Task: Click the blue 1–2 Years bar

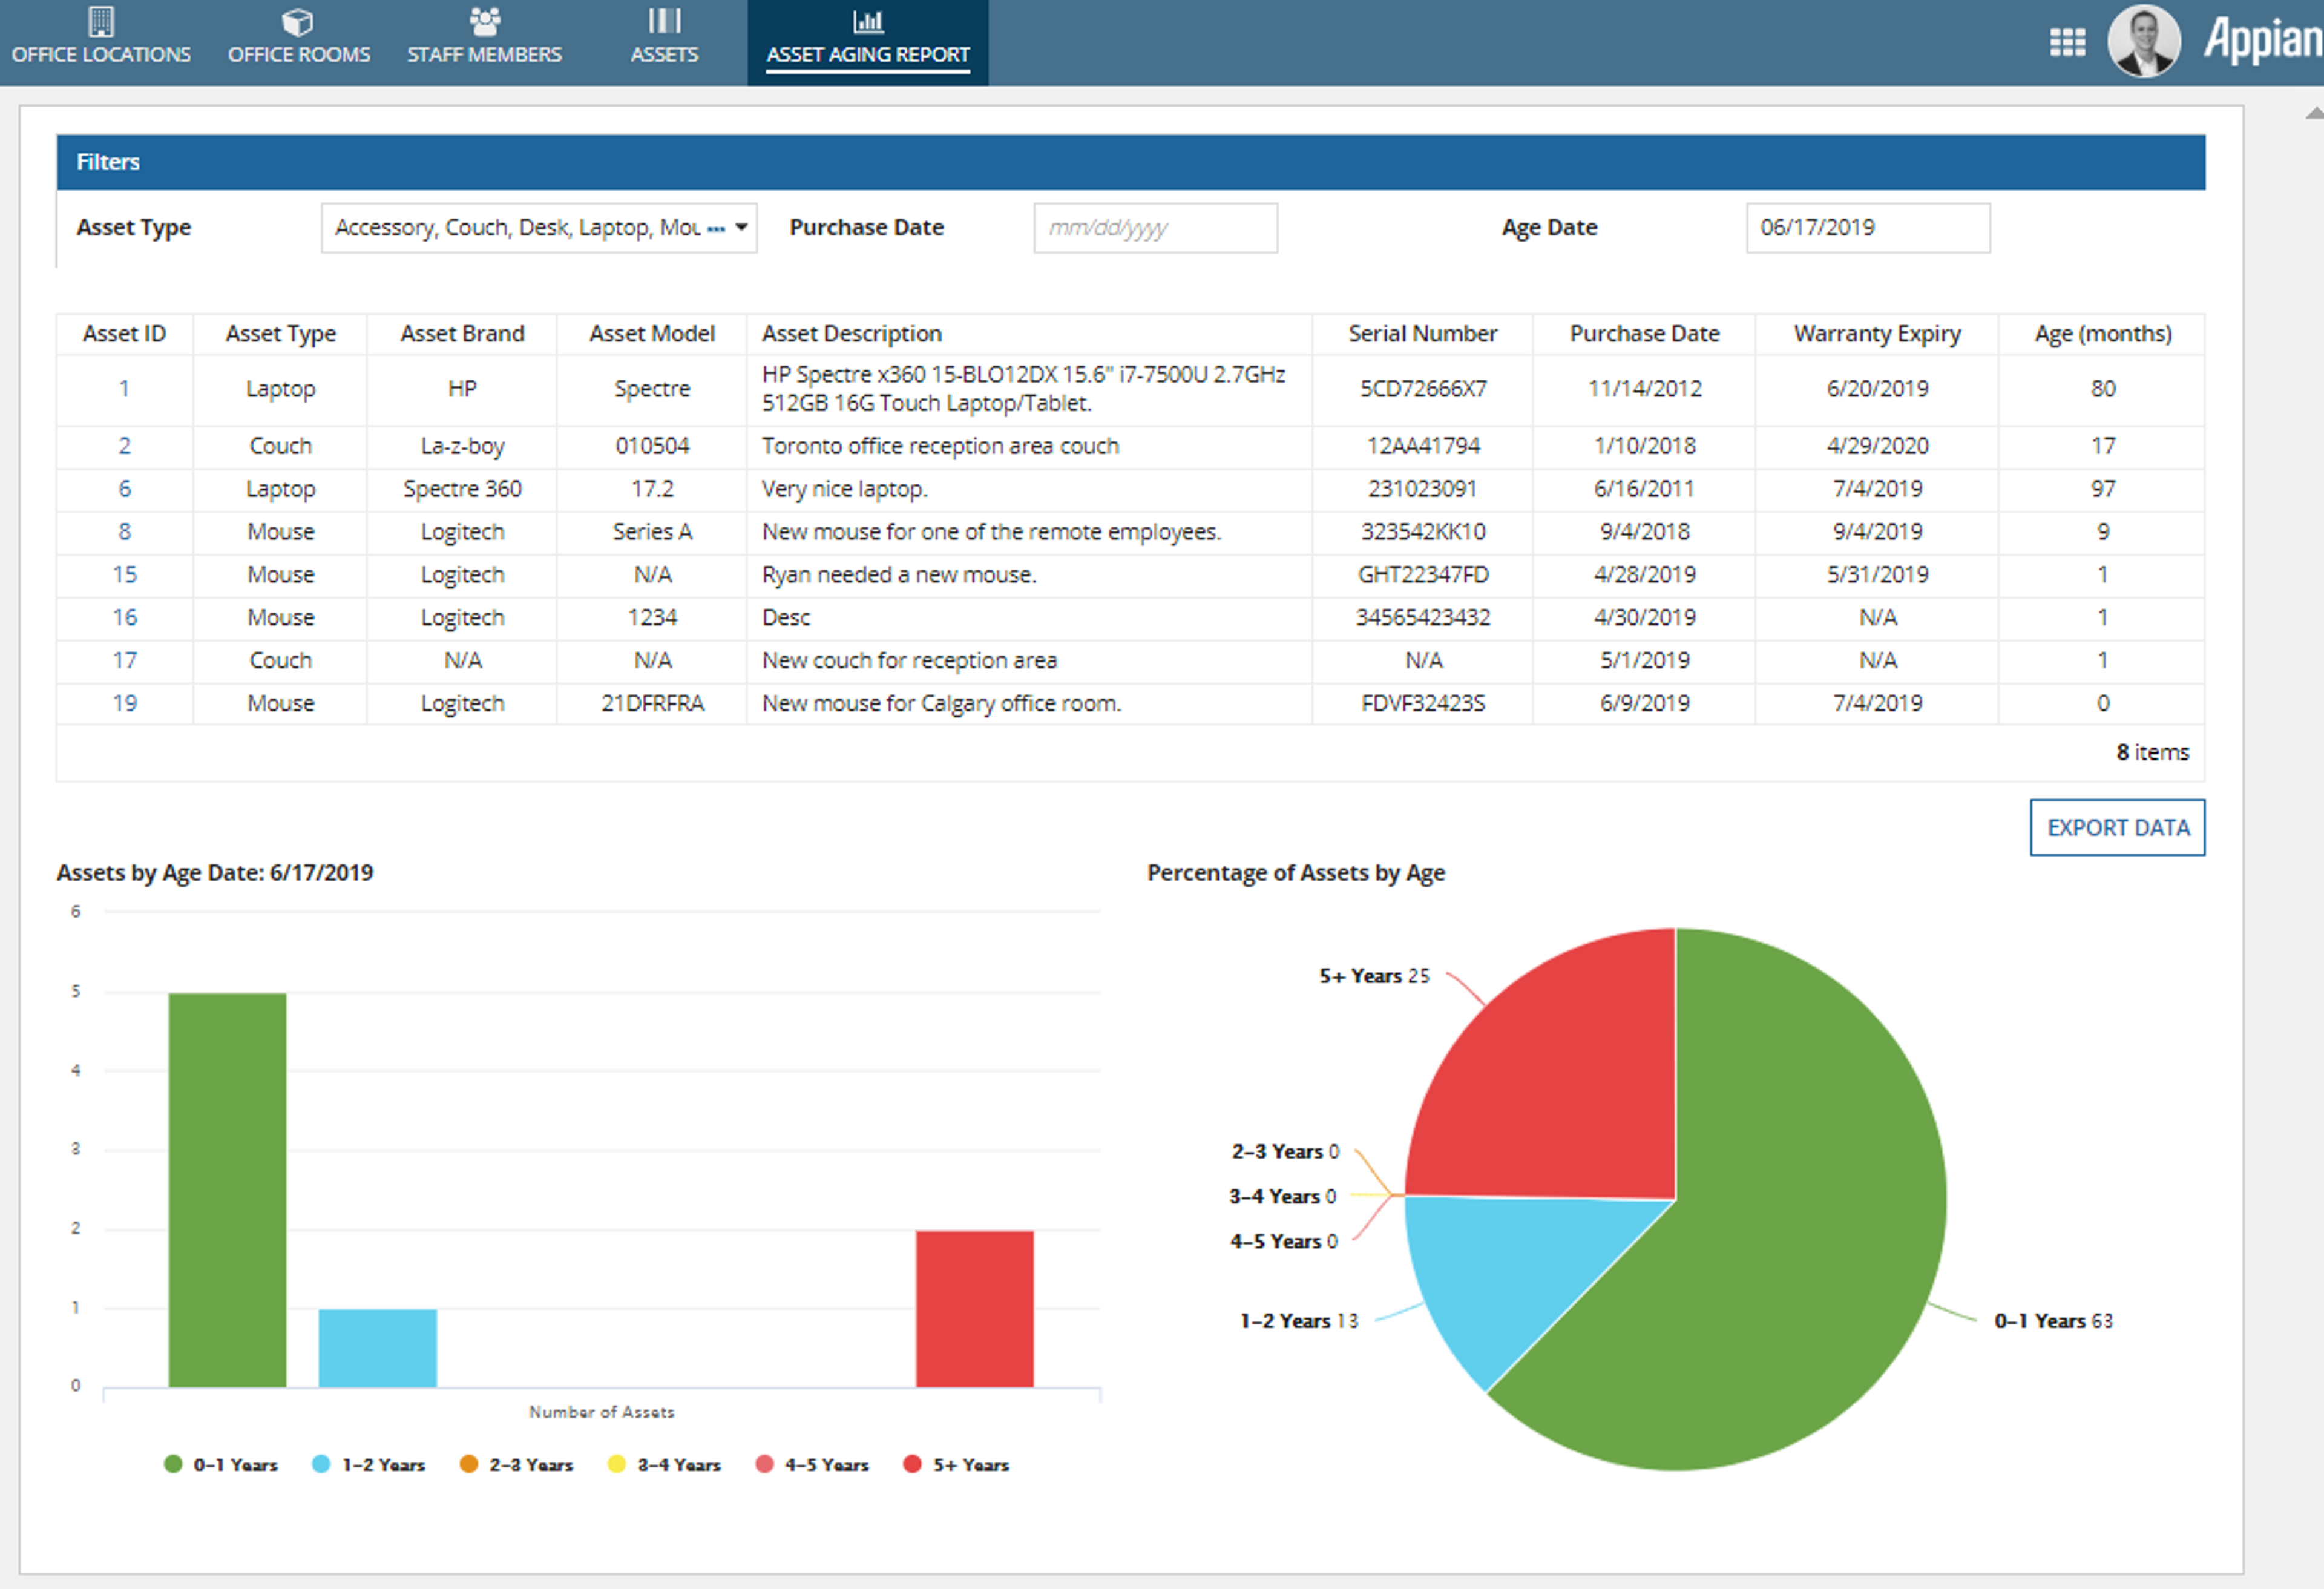Action: click(x=378, y=1348)
